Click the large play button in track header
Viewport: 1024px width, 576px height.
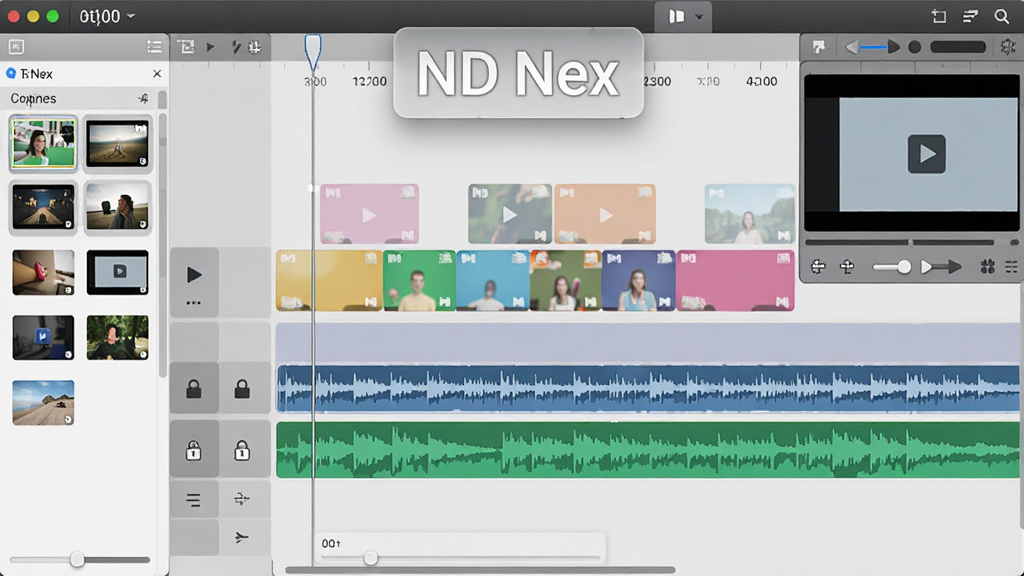click(194, 275)
